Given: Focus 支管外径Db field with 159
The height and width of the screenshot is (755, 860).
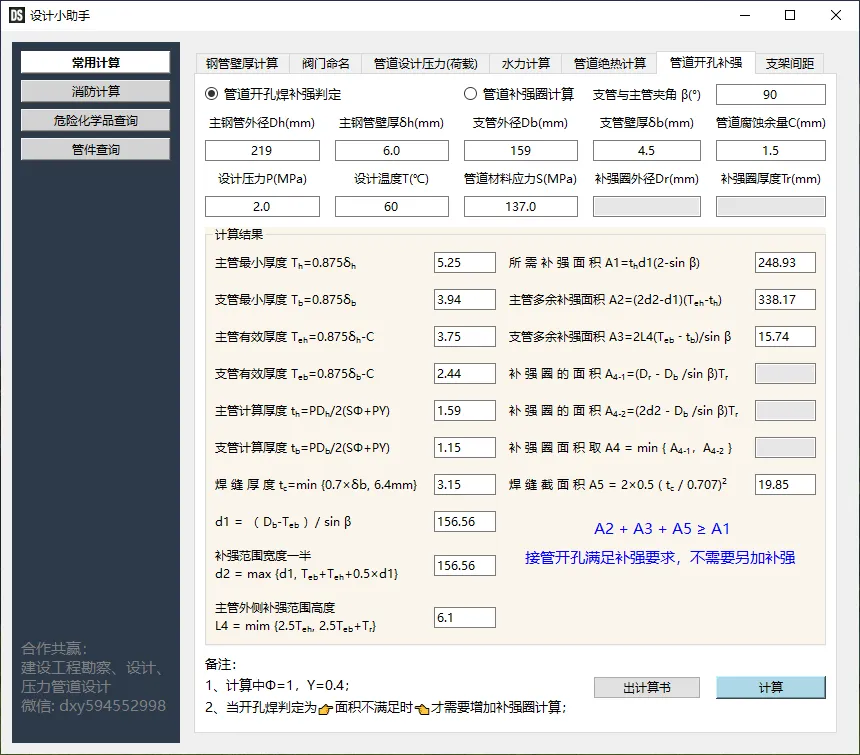Looking at the screenshot, I should pyautogui.click(x=520, y=150).
